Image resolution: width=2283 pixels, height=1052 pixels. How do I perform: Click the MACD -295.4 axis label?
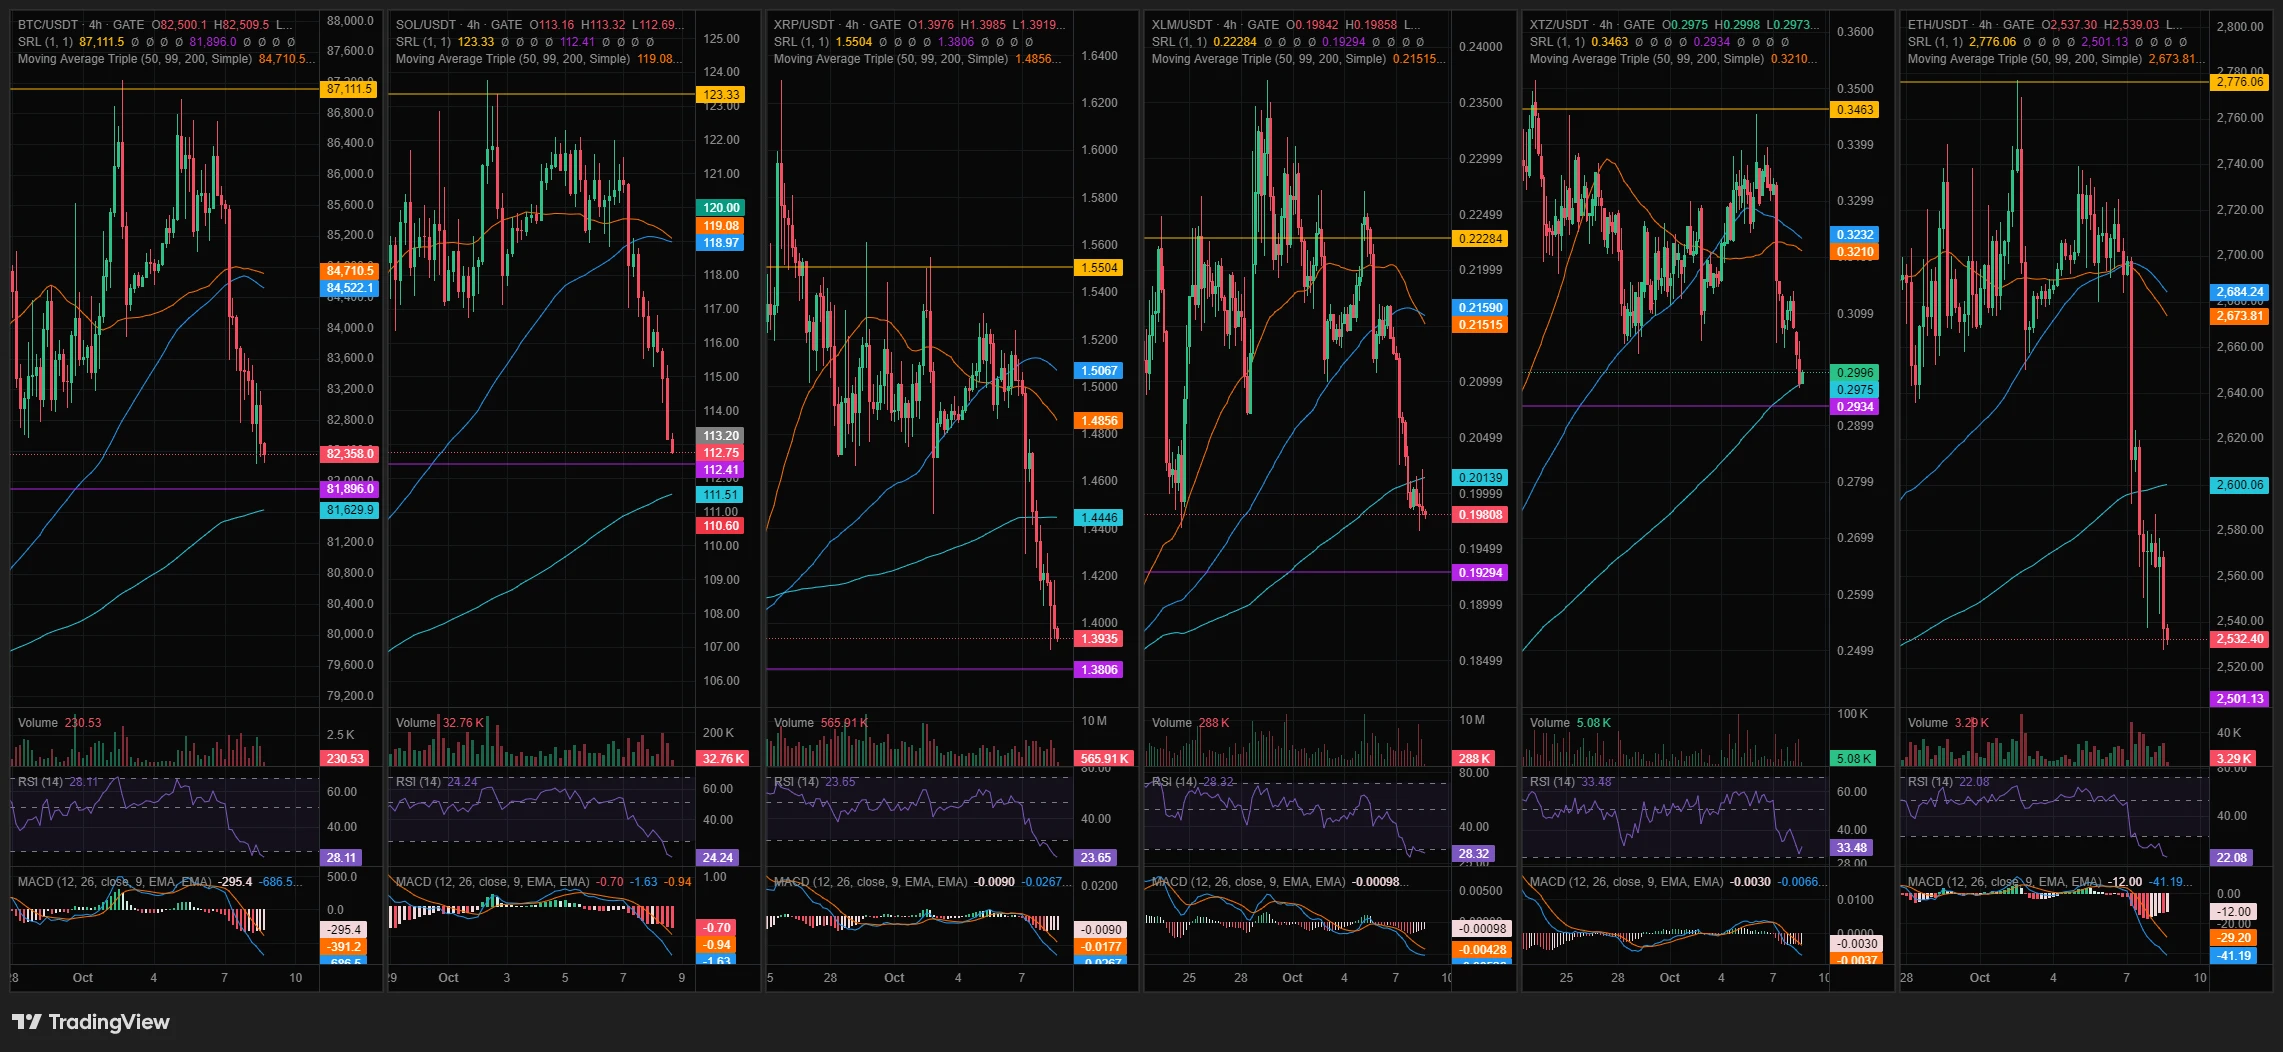pyautogui.click(x=344, y=930)
